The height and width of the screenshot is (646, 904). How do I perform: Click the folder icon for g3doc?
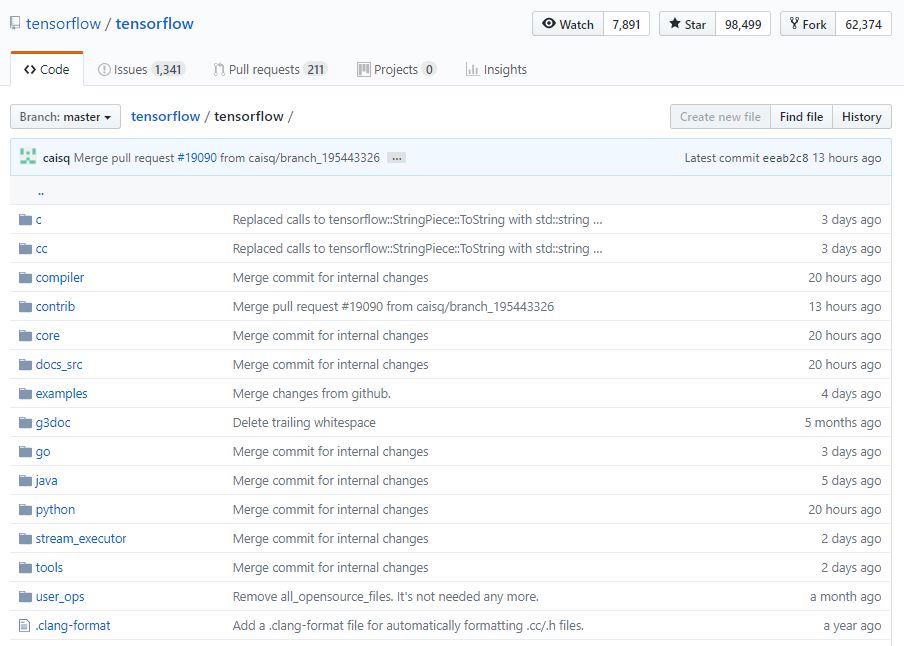(x=25, y=423)
